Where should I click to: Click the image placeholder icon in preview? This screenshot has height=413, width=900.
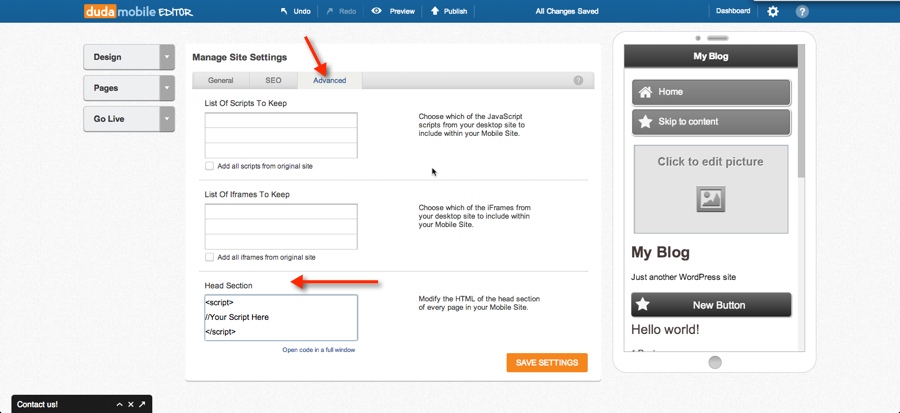(711, 199)
